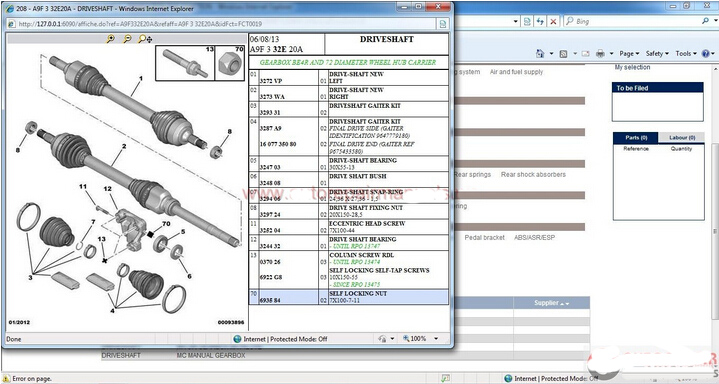Select part 3293 31 driveshaft gaiter kit
The image size is (719, 384).
click(x=348, y=109)
